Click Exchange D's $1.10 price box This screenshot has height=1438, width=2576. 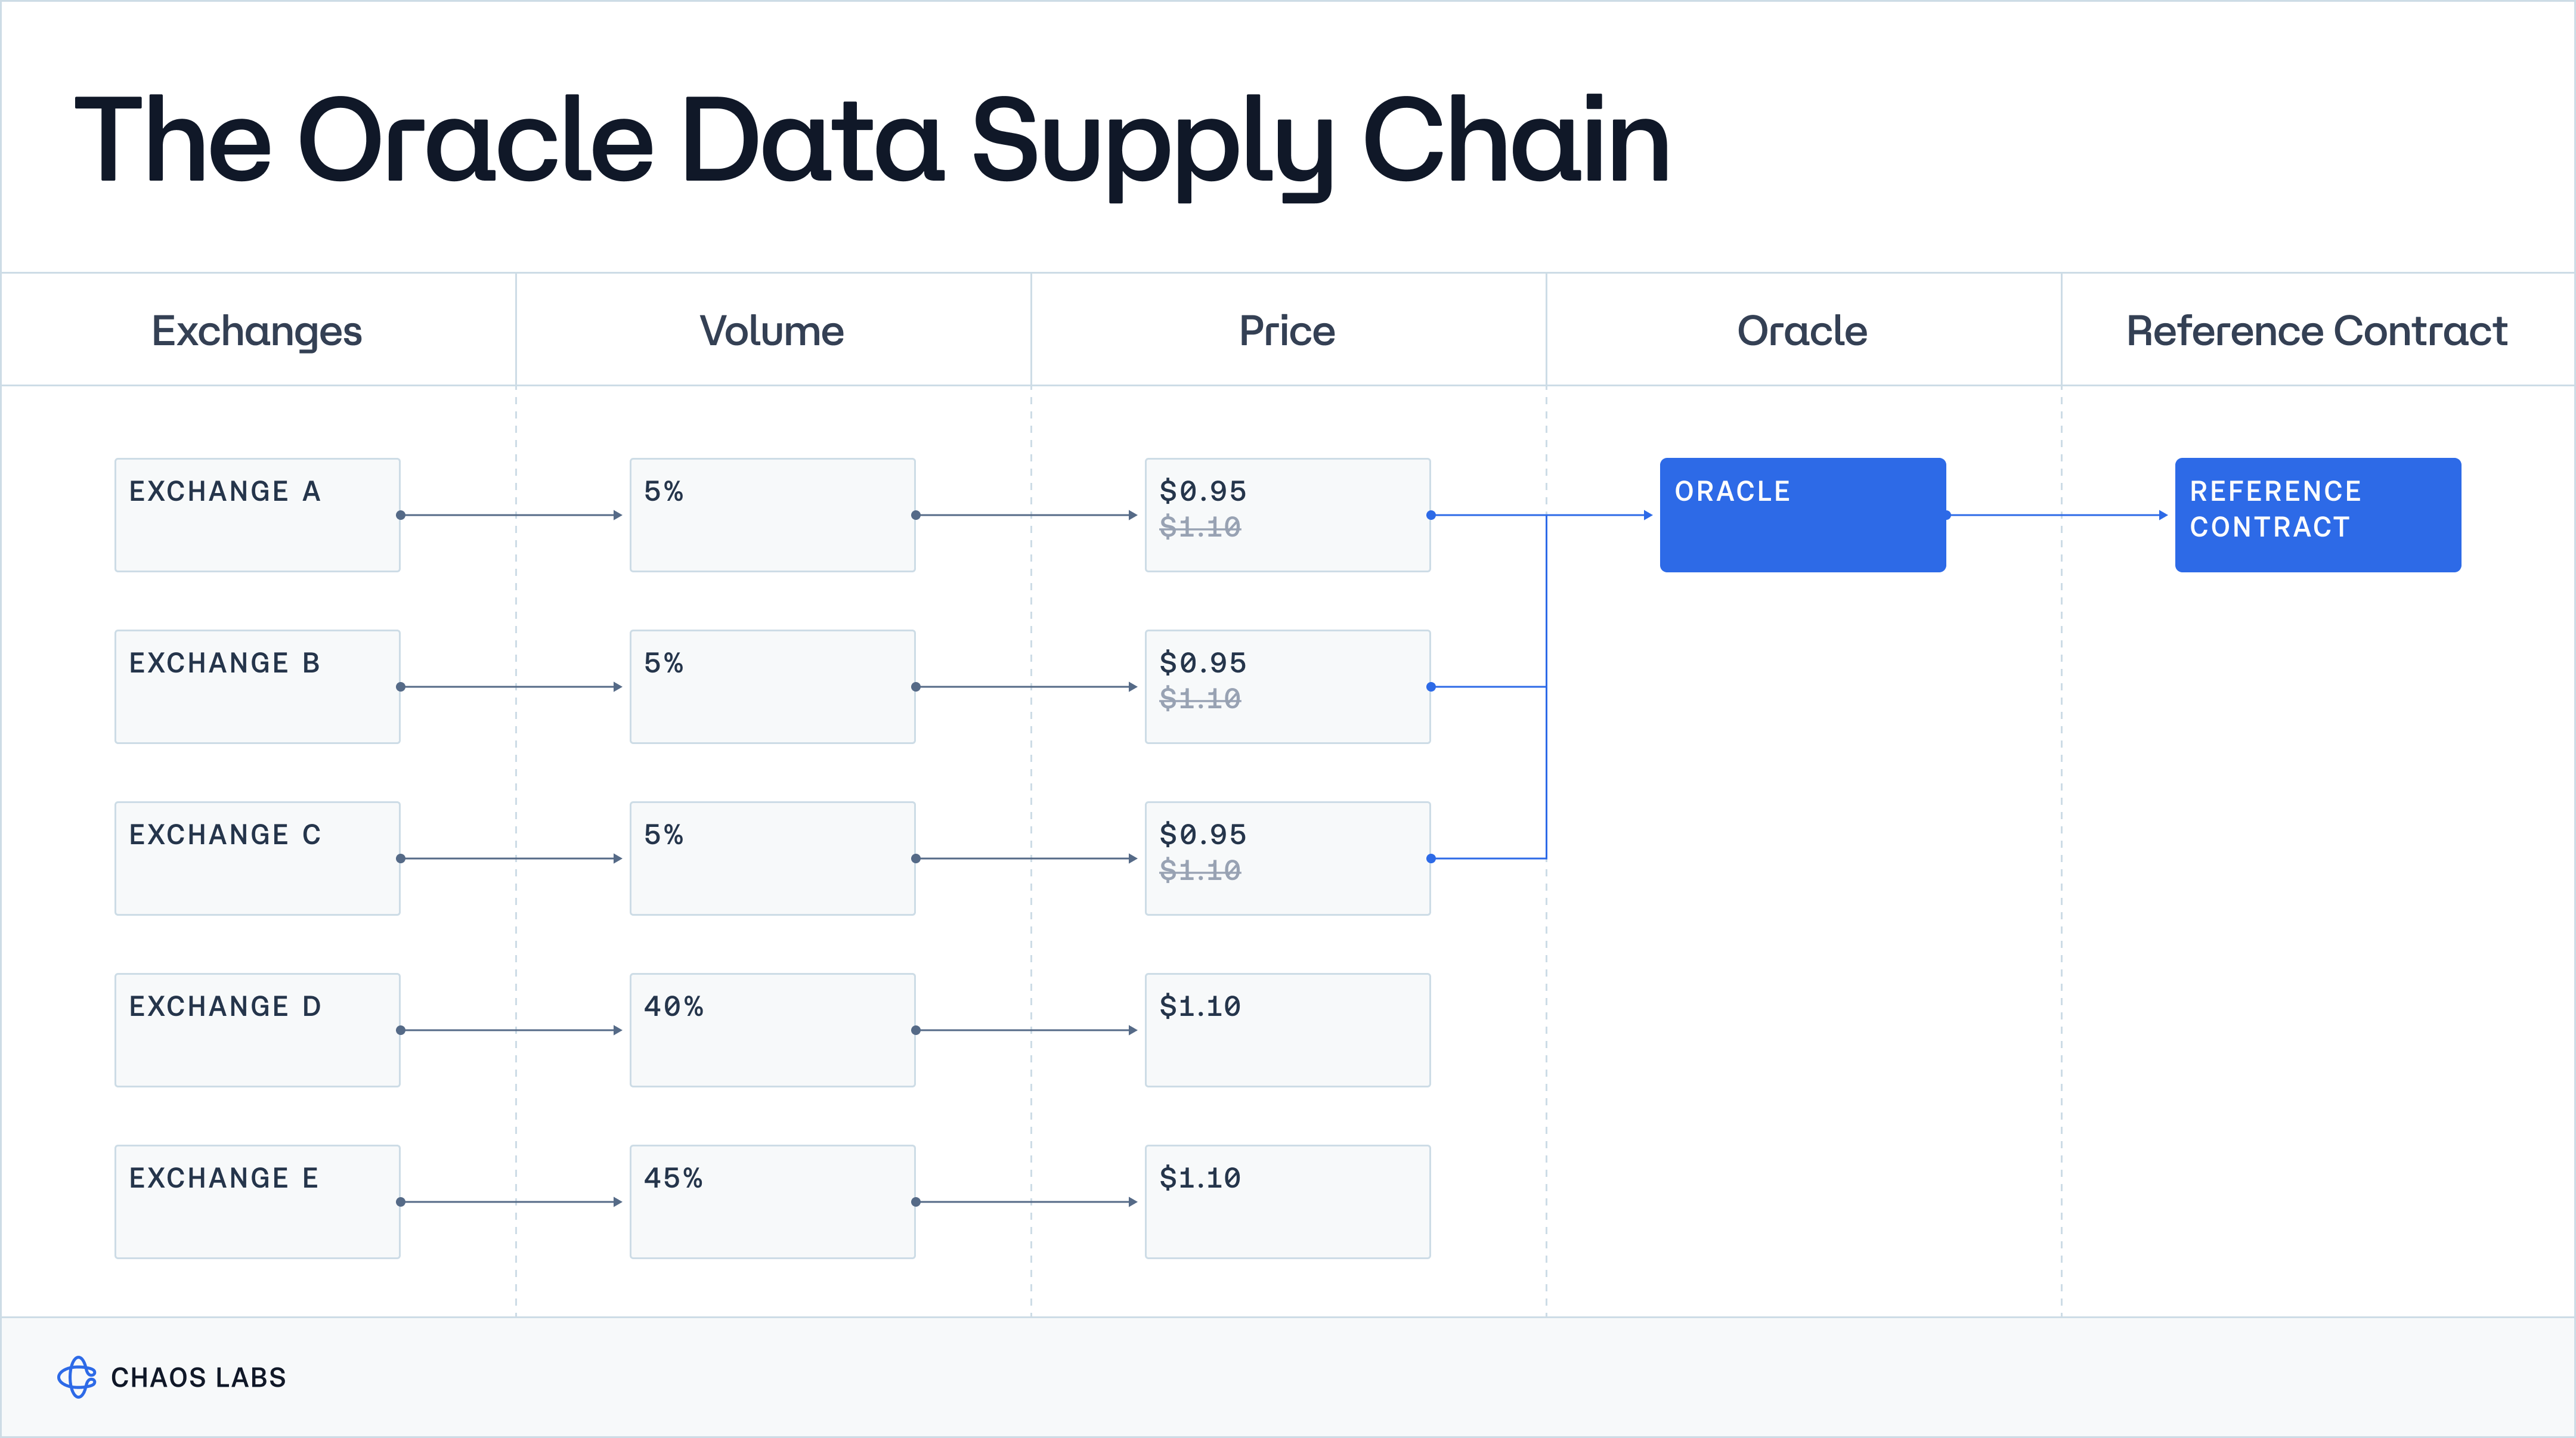coord(1287,1030)
